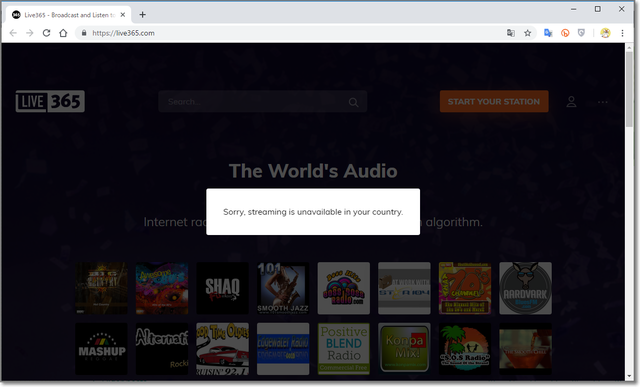640x387 pixels.
Task: Click Start Your Station button
Action: pyautogui.click(x=494, y=101)
